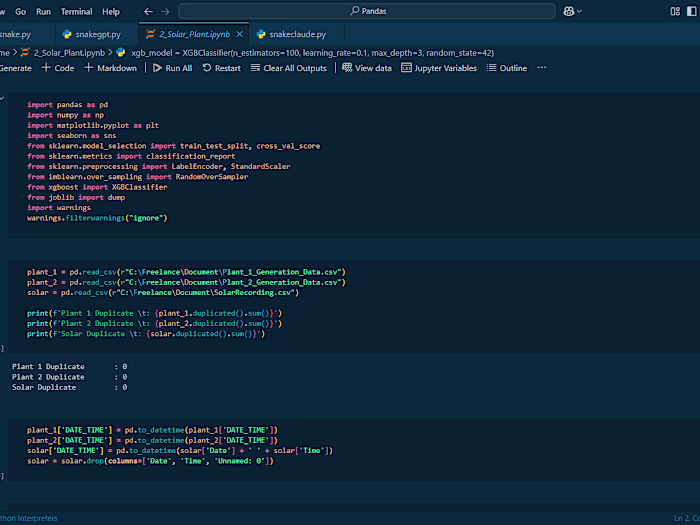This screenshot has height=525, width=700.
Task: Click the Run All notebook button
Action: click(172, 68)
